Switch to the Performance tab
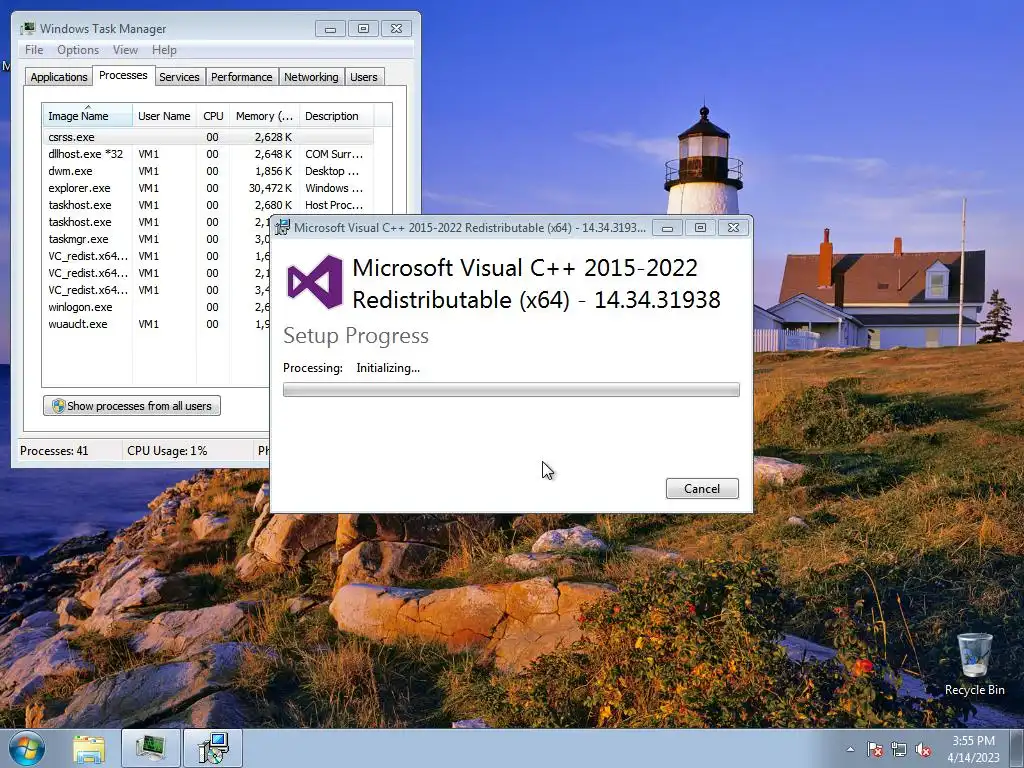 click(x=242, y=77)
